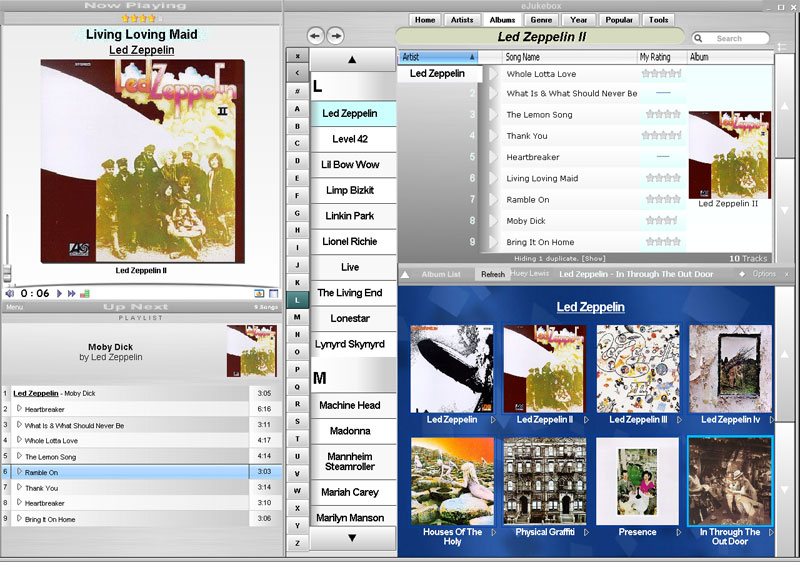Collapse Album List panel with up triangle
This screenshot has height=562, width=800.
(405, 274)
